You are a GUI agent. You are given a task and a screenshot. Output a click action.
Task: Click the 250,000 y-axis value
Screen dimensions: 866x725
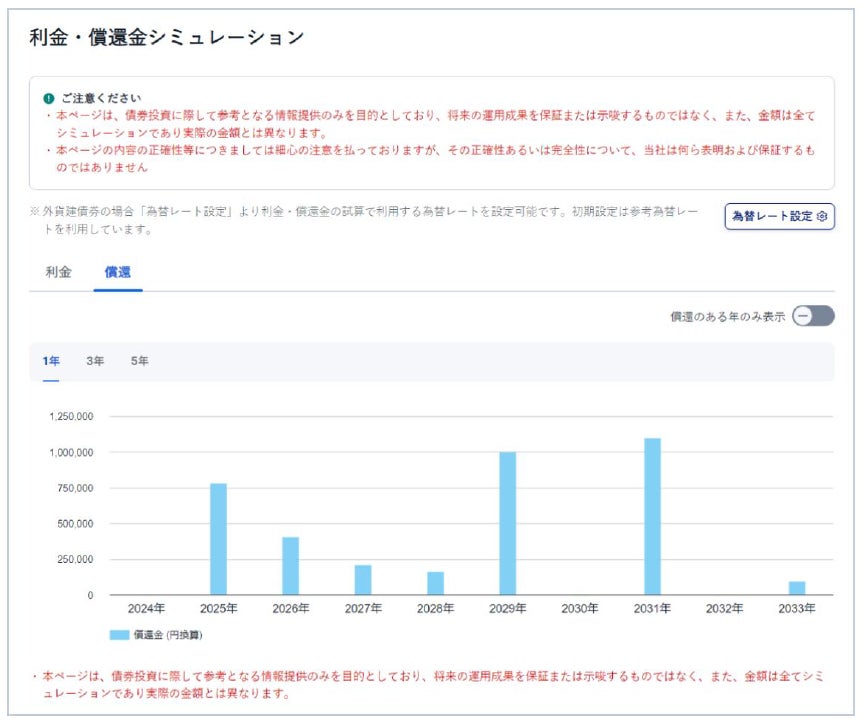click(75, 559)
